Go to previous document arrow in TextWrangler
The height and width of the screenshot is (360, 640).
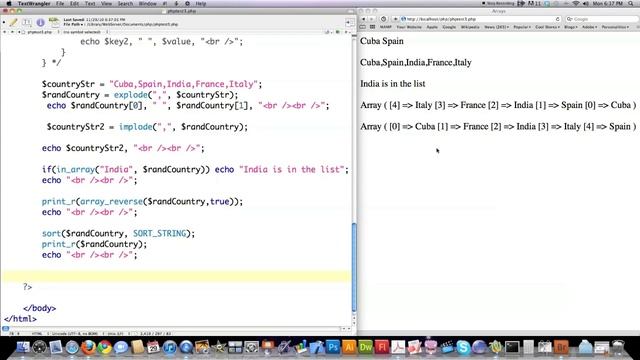5,32
